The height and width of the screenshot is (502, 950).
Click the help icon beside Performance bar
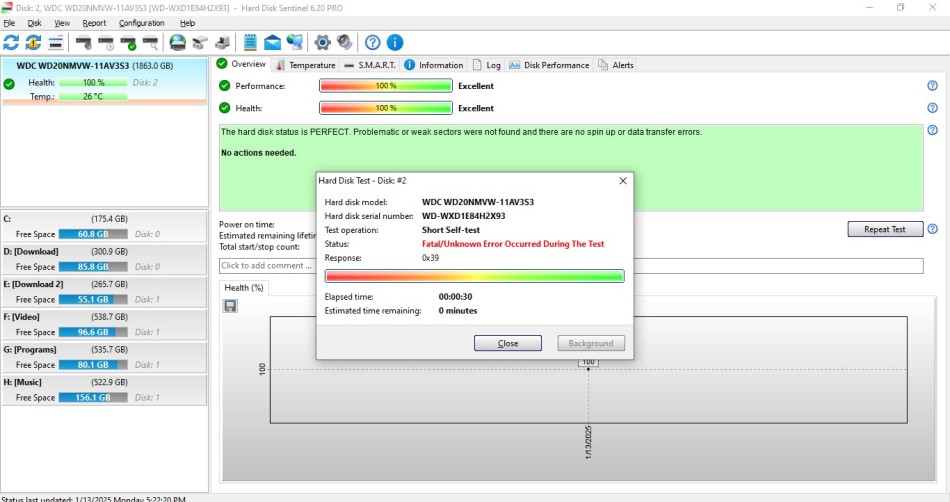(932, 86)
